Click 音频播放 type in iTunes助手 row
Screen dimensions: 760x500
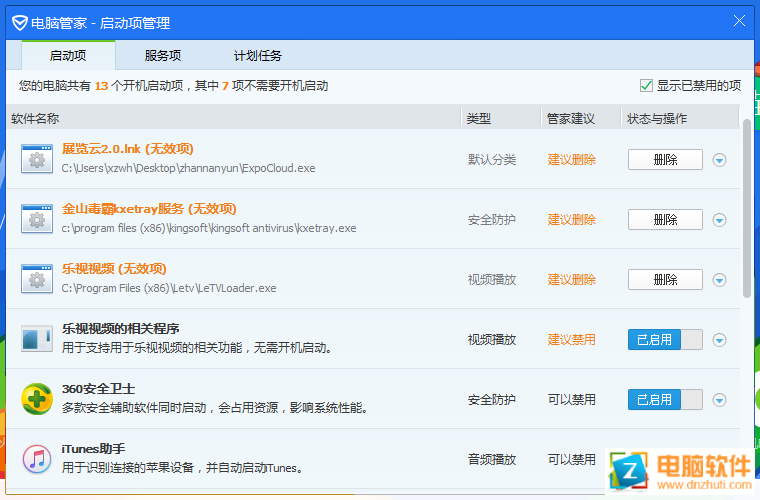click(491, 459)
